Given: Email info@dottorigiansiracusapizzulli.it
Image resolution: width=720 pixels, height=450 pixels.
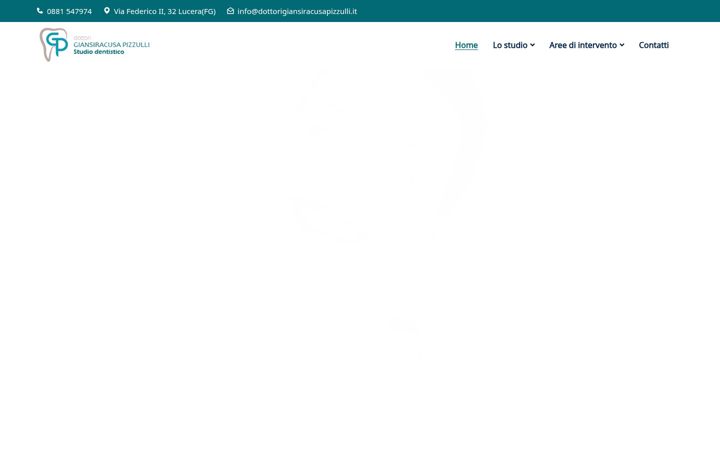Looking at the screenshot, I should 297,11.
